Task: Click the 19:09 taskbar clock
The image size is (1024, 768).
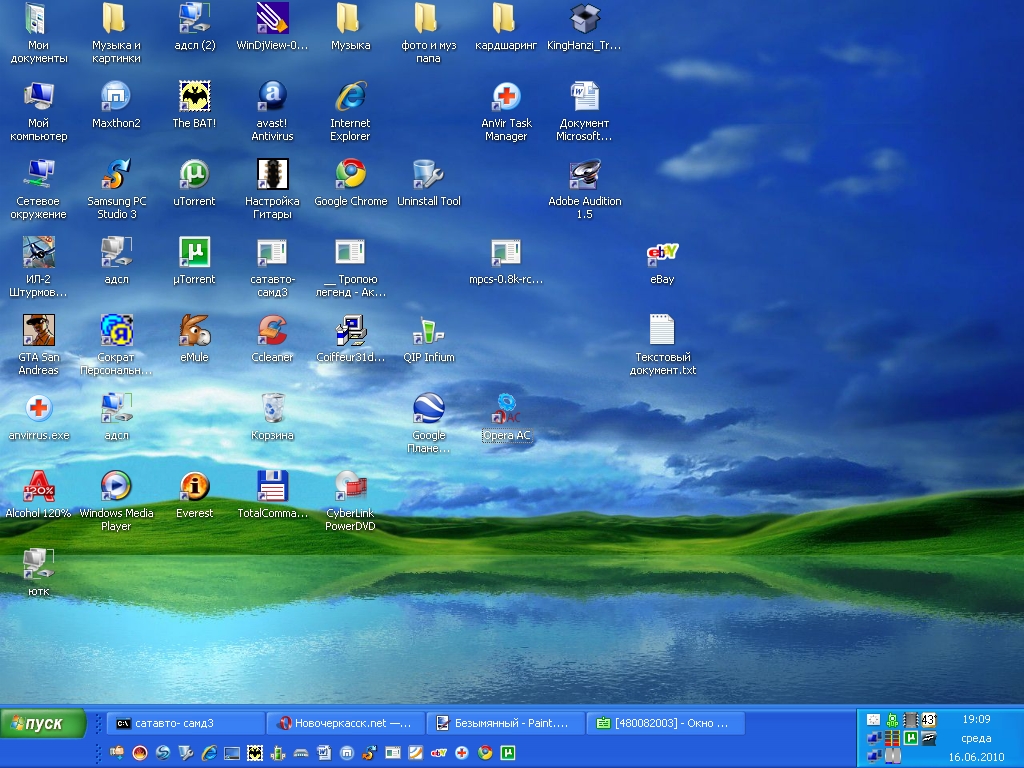Action: [976, 719]
